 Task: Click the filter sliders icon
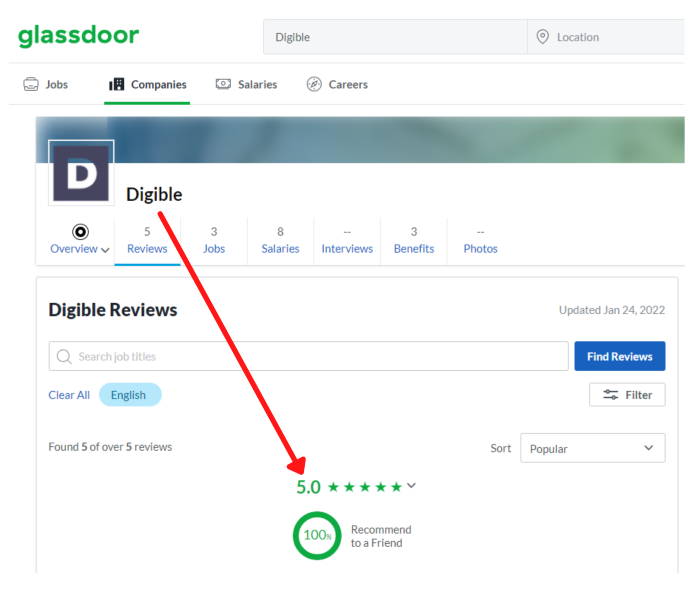point(611,395)
